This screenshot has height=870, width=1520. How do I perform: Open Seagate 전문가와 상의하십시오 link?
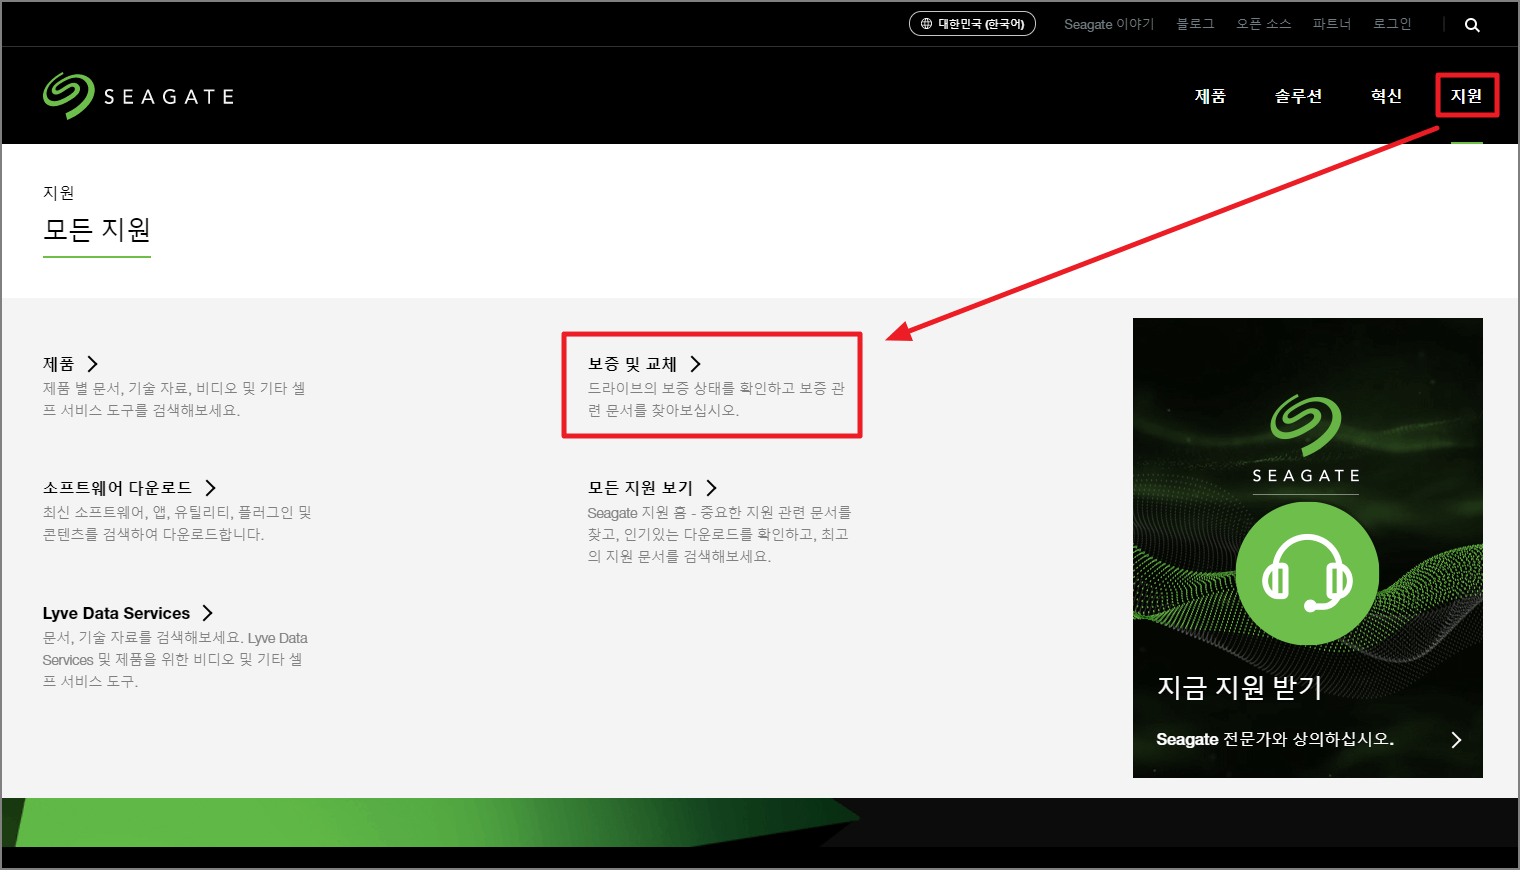click(x=1275, y=739)
